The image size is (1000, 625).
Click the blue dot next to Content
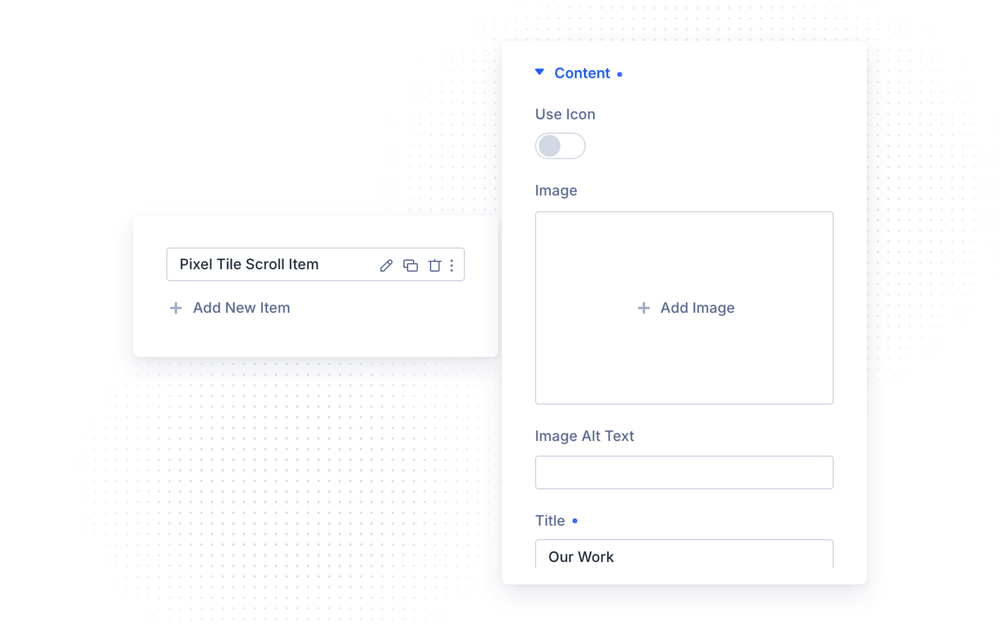click(619, 75)
